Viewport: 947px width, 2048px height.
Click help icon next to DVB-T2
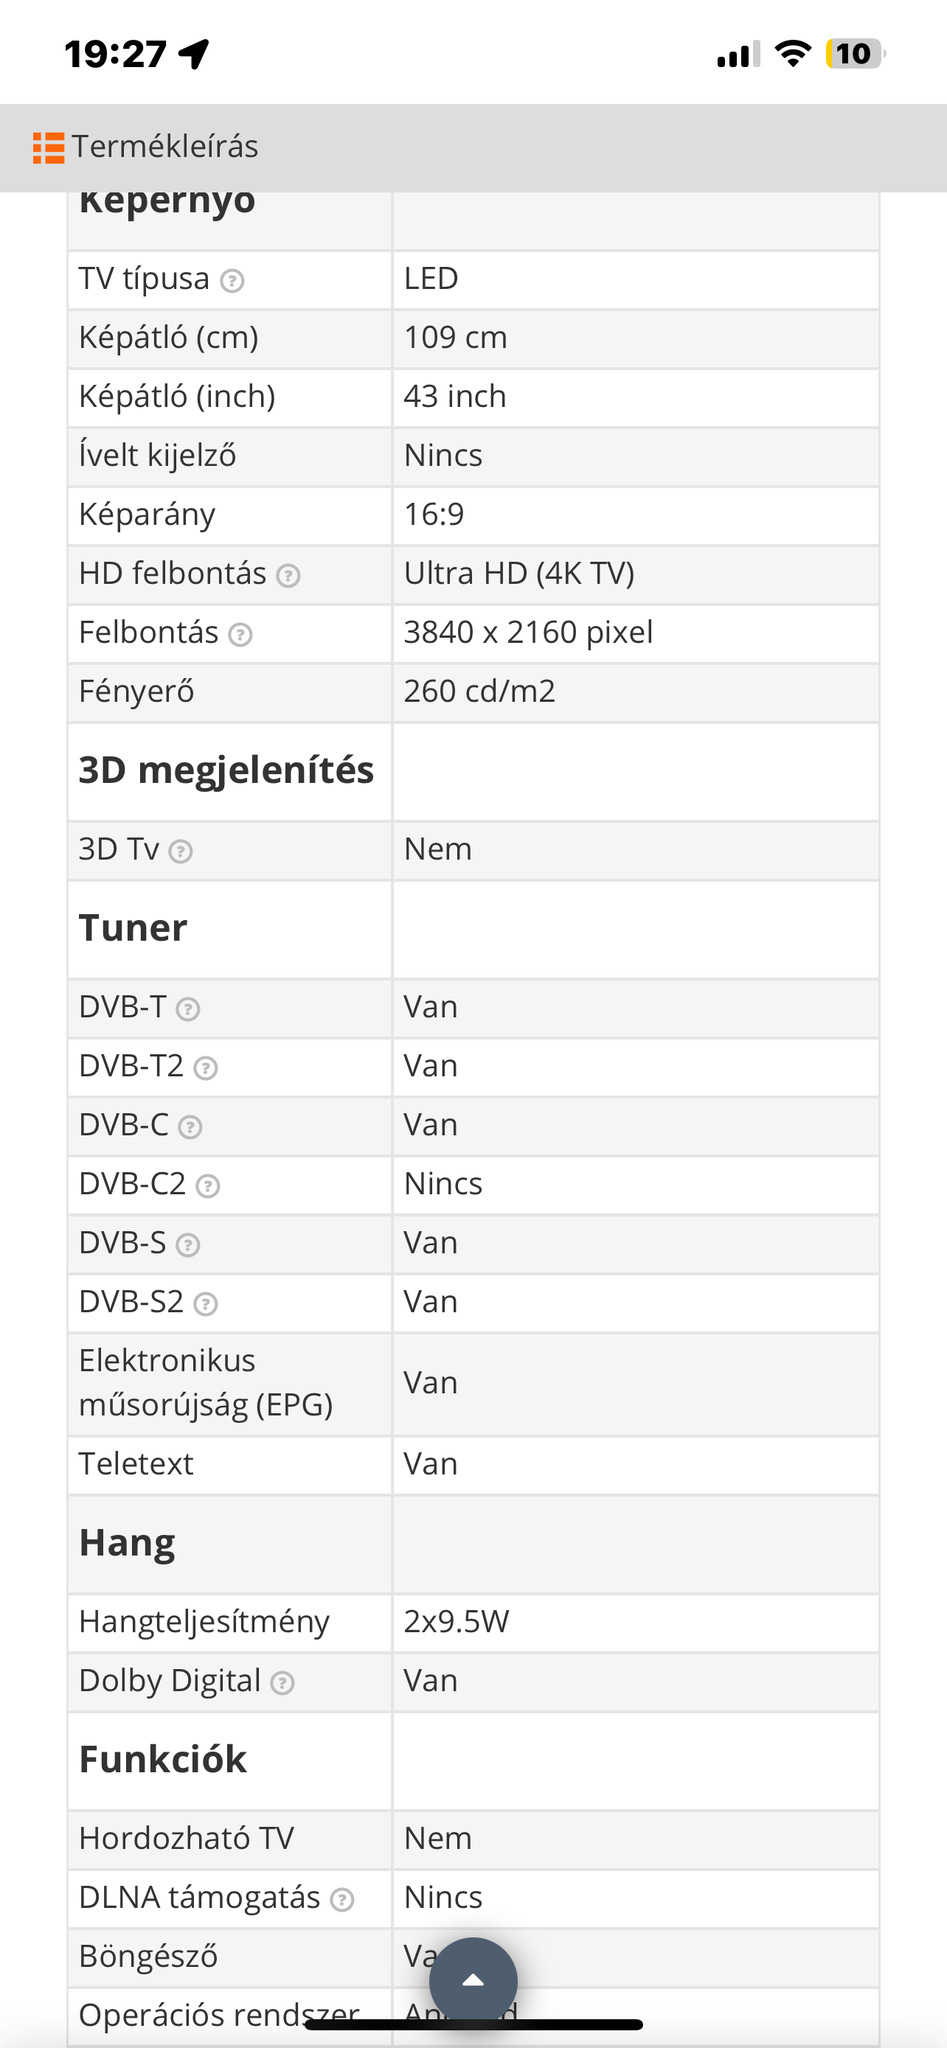click(x=206, y=1069)
